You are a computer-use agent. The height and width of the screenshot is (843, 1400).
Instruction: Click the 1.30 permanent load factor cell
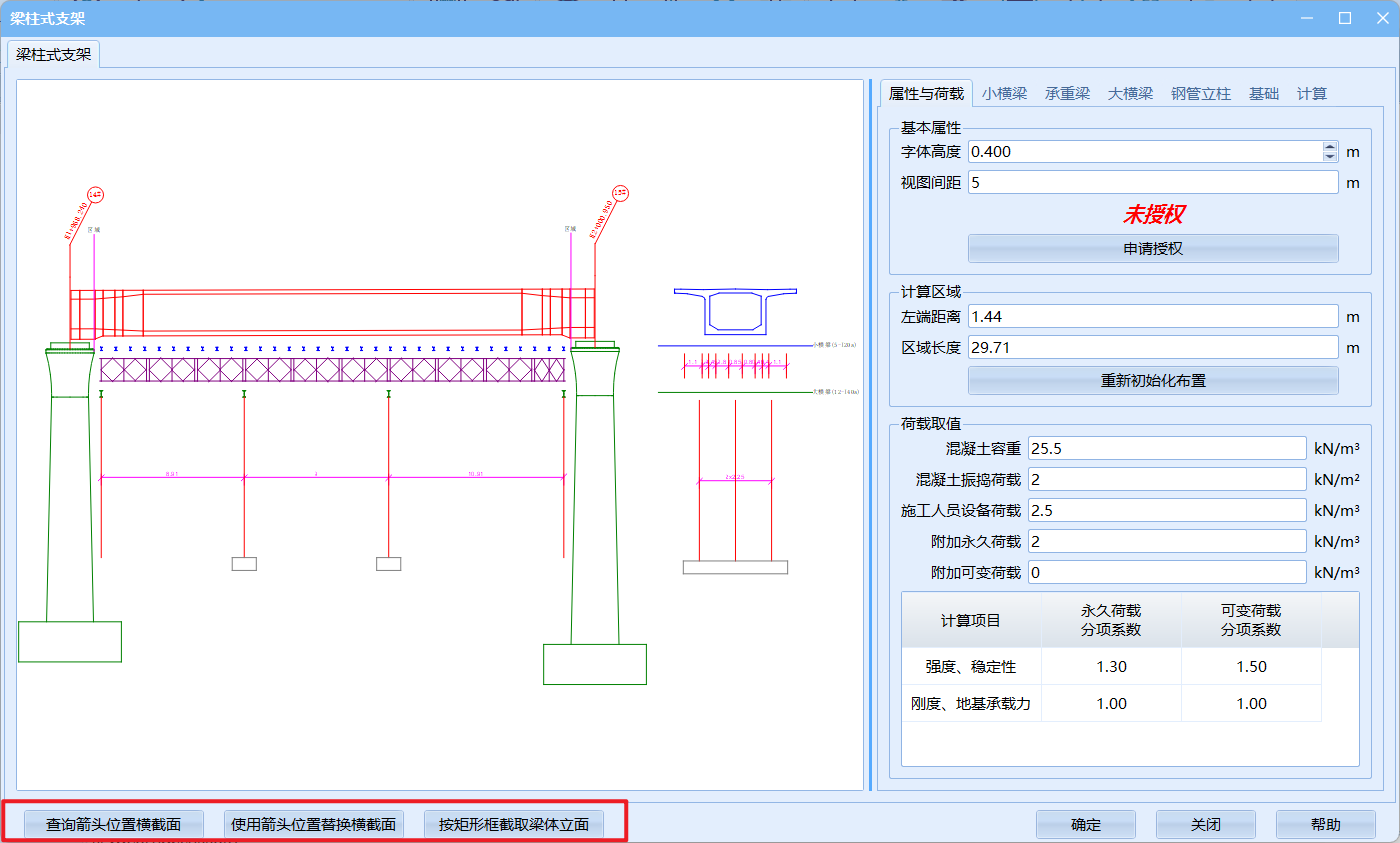click(x=1111, y=667)
